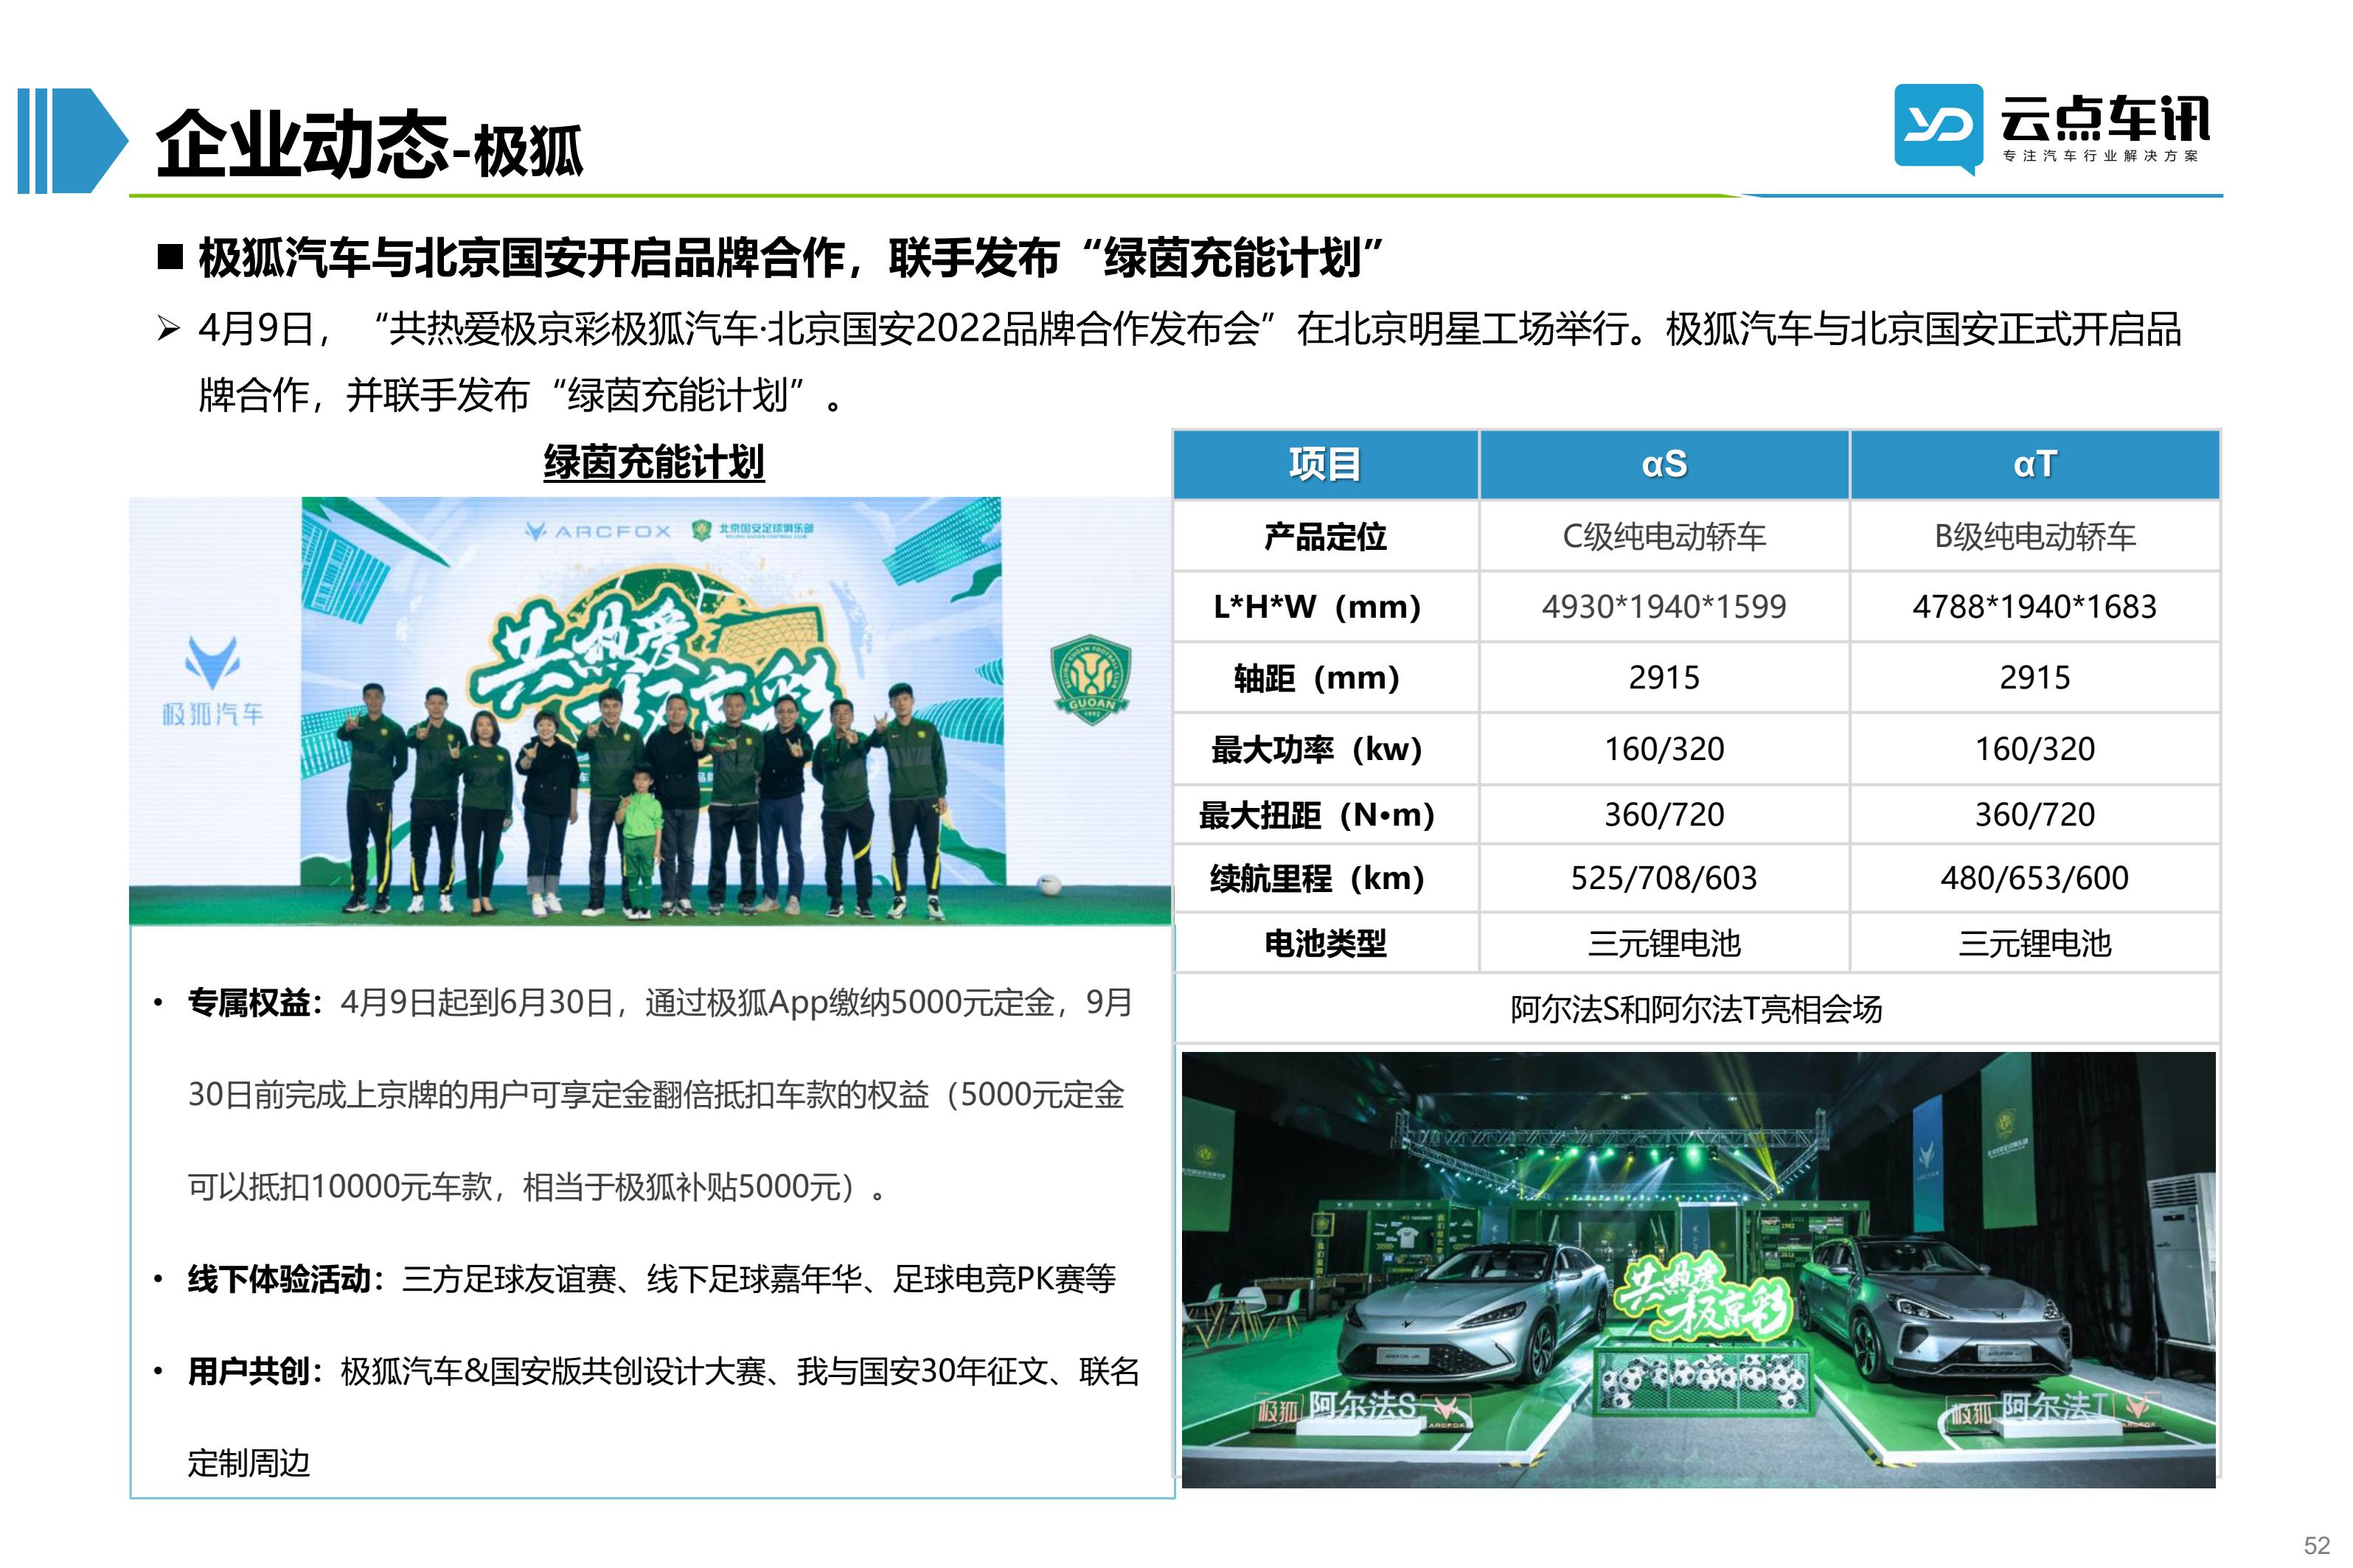Click the 360/720 torque value under αS
Image resolution: width=2353 pixels, height=1568 pixels.
click(x=1664, y=815)
